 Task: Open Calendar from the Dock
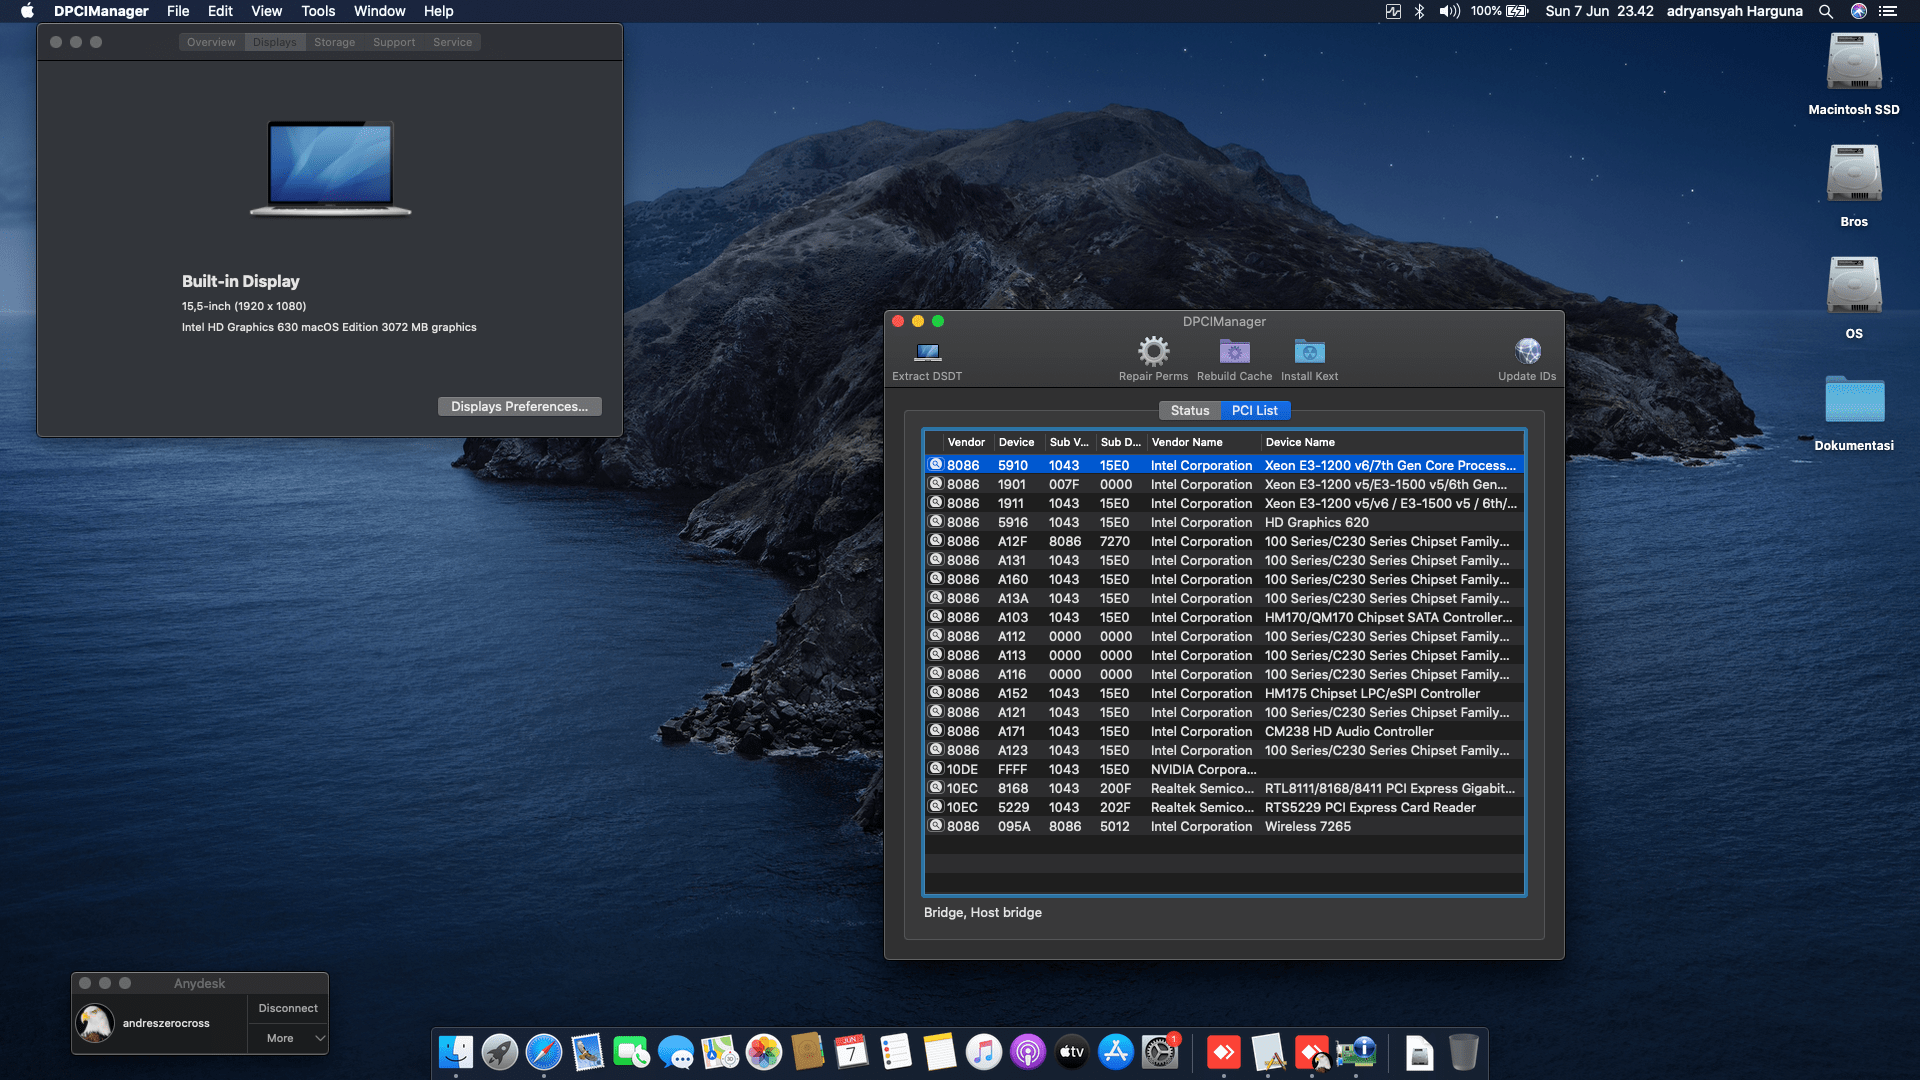click(x=852, y=1052)
